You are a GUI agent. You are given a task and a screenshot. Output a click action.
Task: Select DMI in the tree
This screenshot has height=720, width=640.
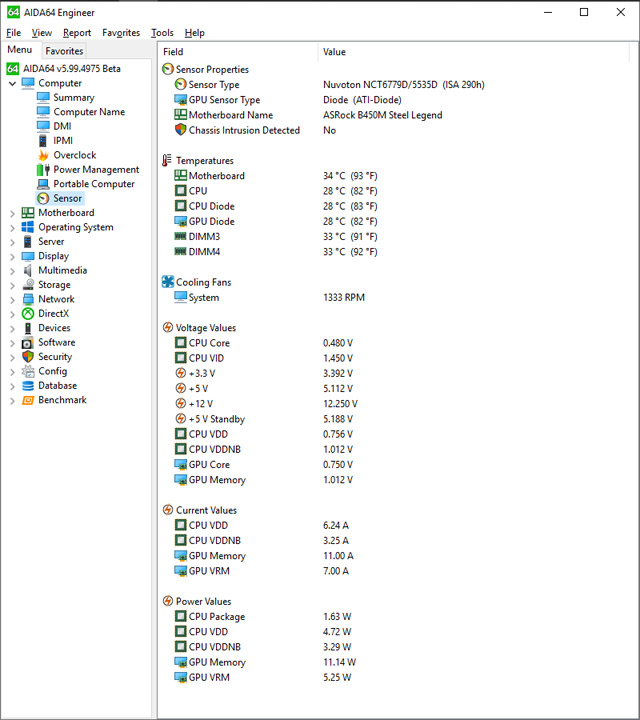click(x=62, y=126)
